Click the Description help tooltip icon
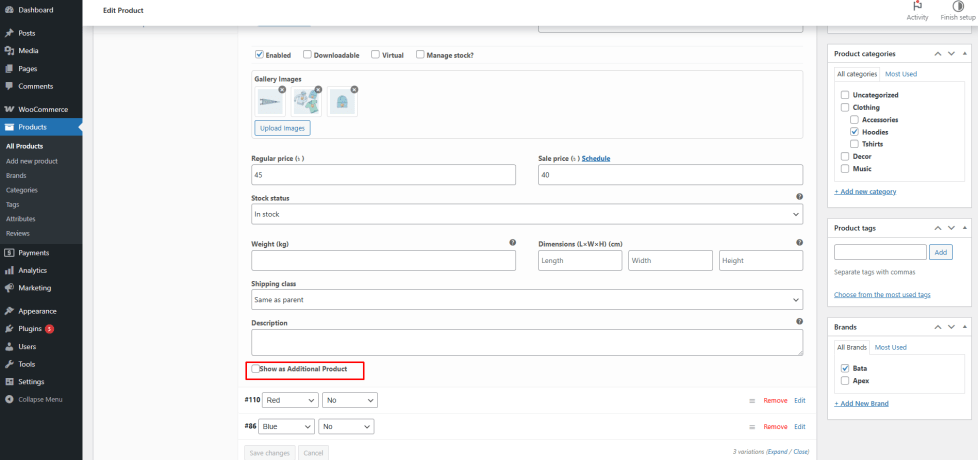 (x=799, y=322)
